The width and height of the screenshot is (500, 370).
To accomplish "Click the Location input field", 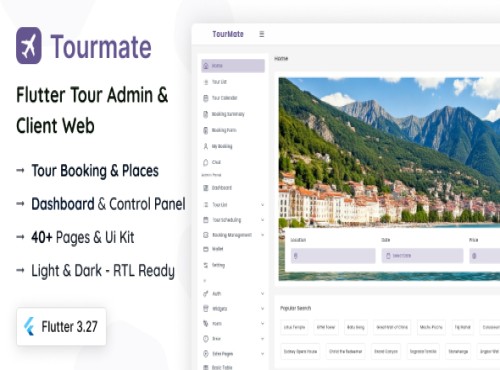I will pyautogui.click(x=333, y=256).
